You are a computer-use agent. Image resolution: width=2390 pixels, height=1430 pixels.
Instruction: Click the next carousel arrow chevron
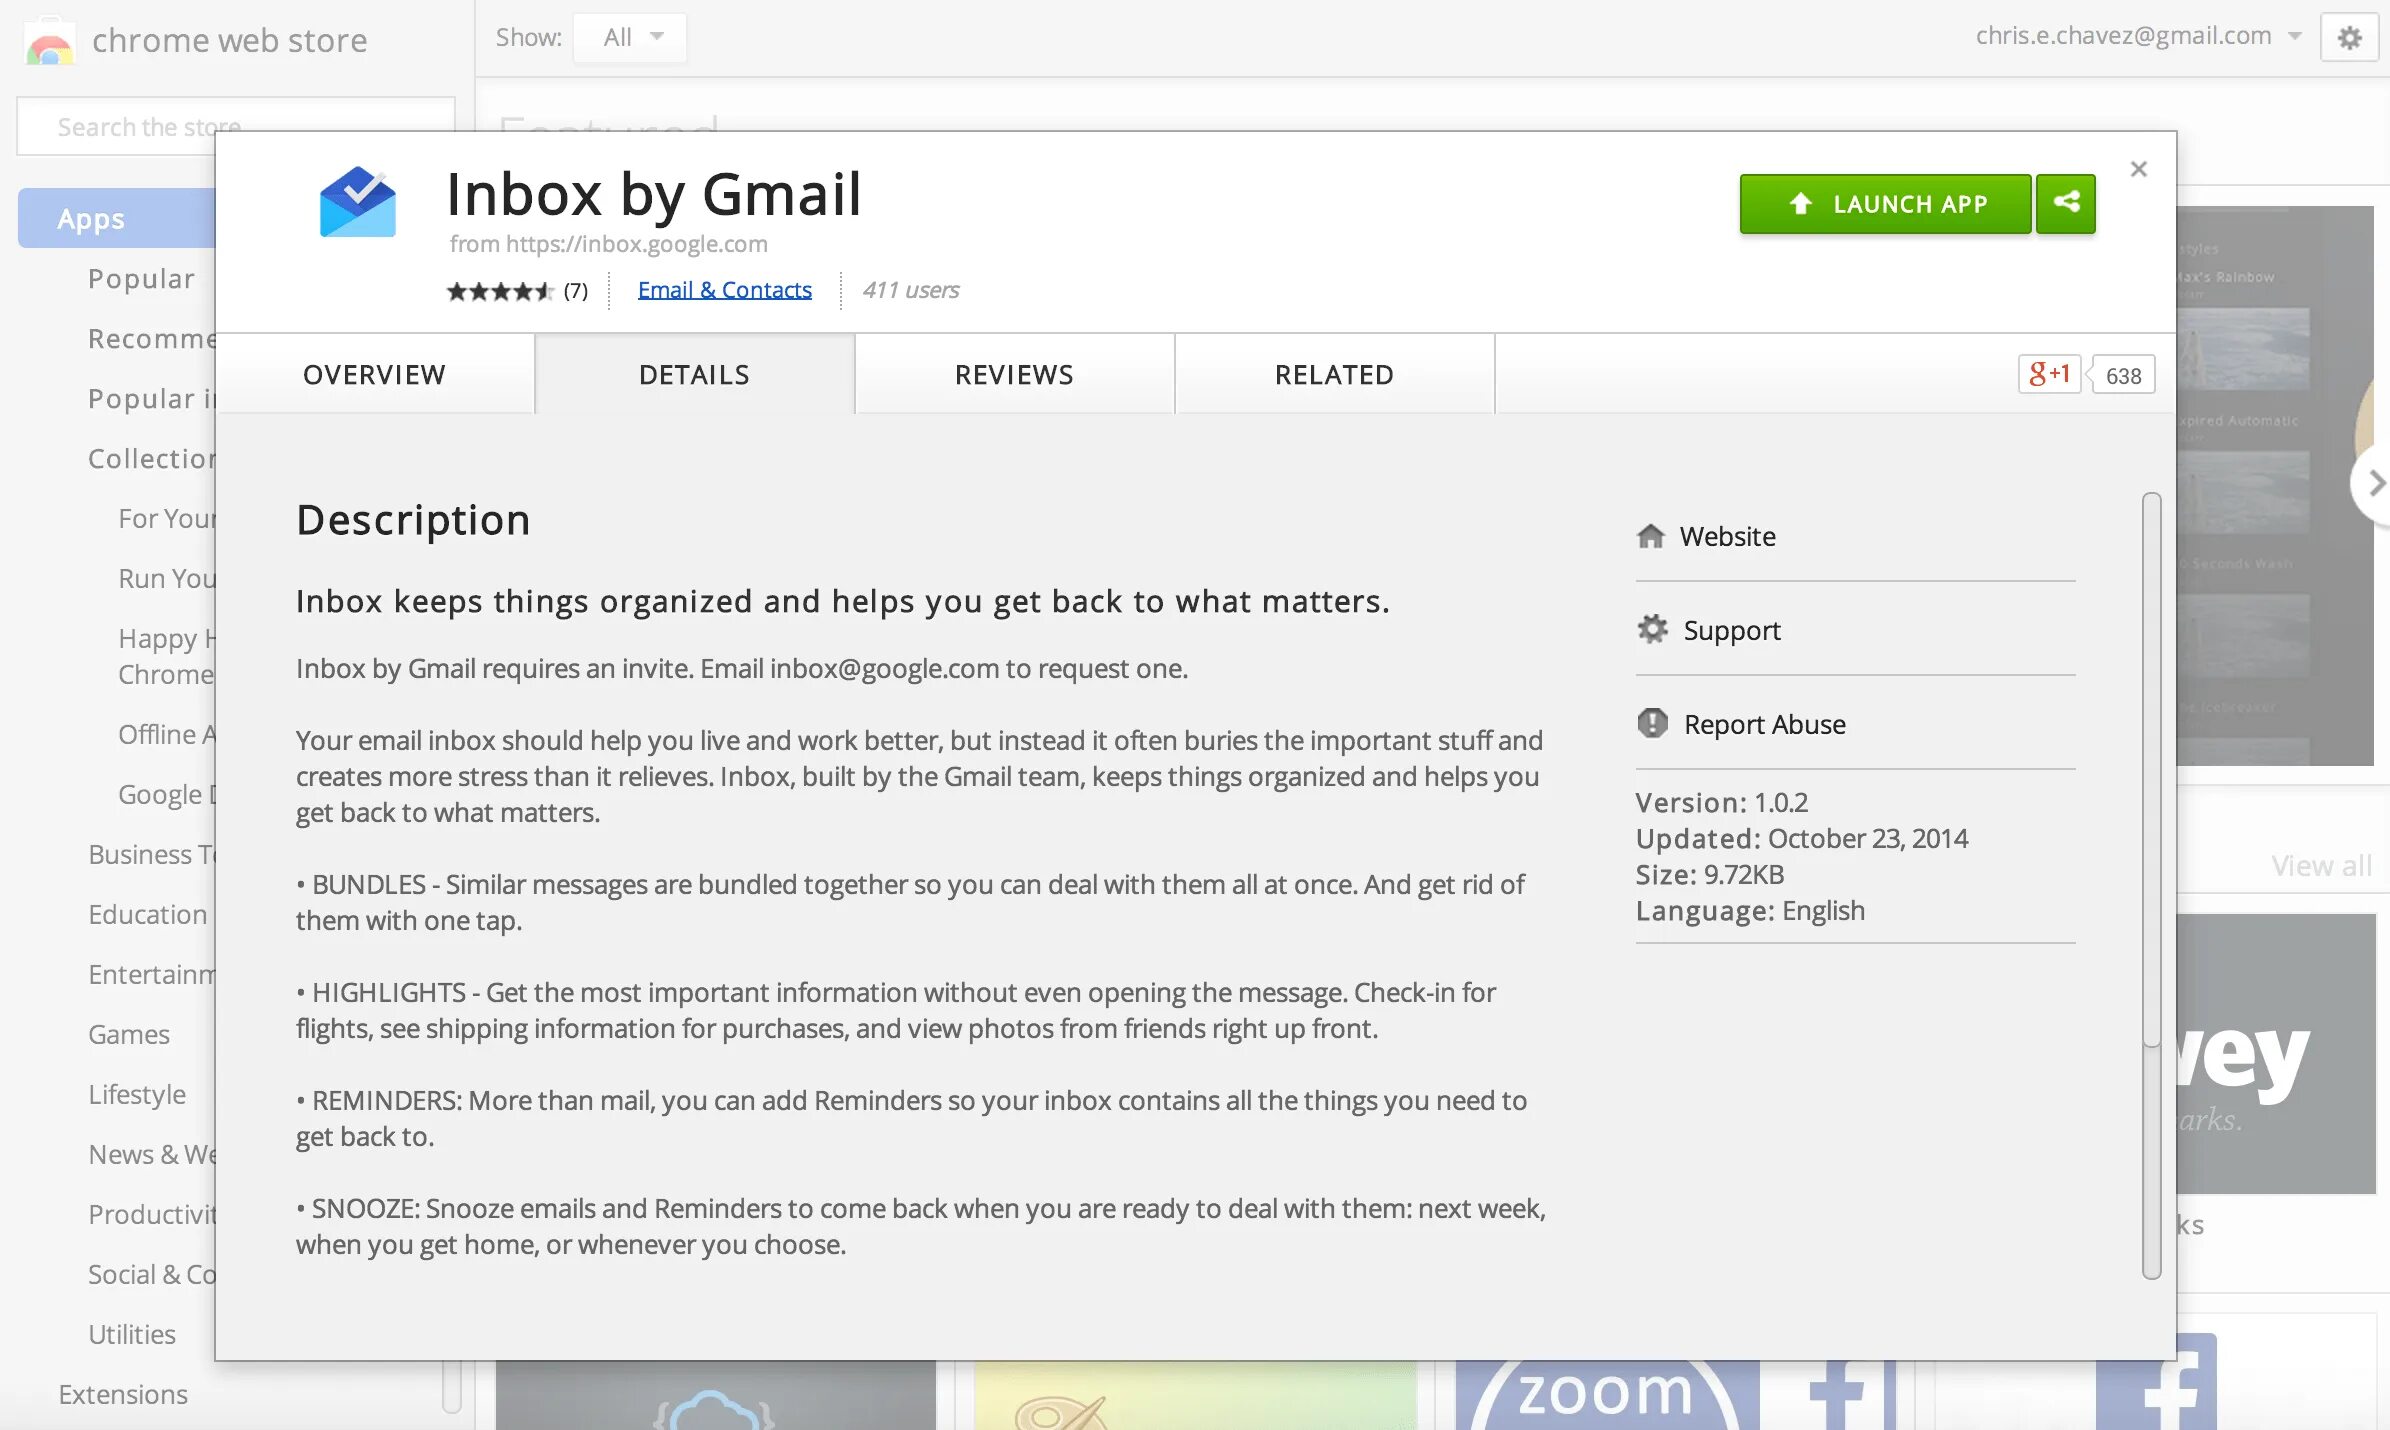[x=2376, y=484]
